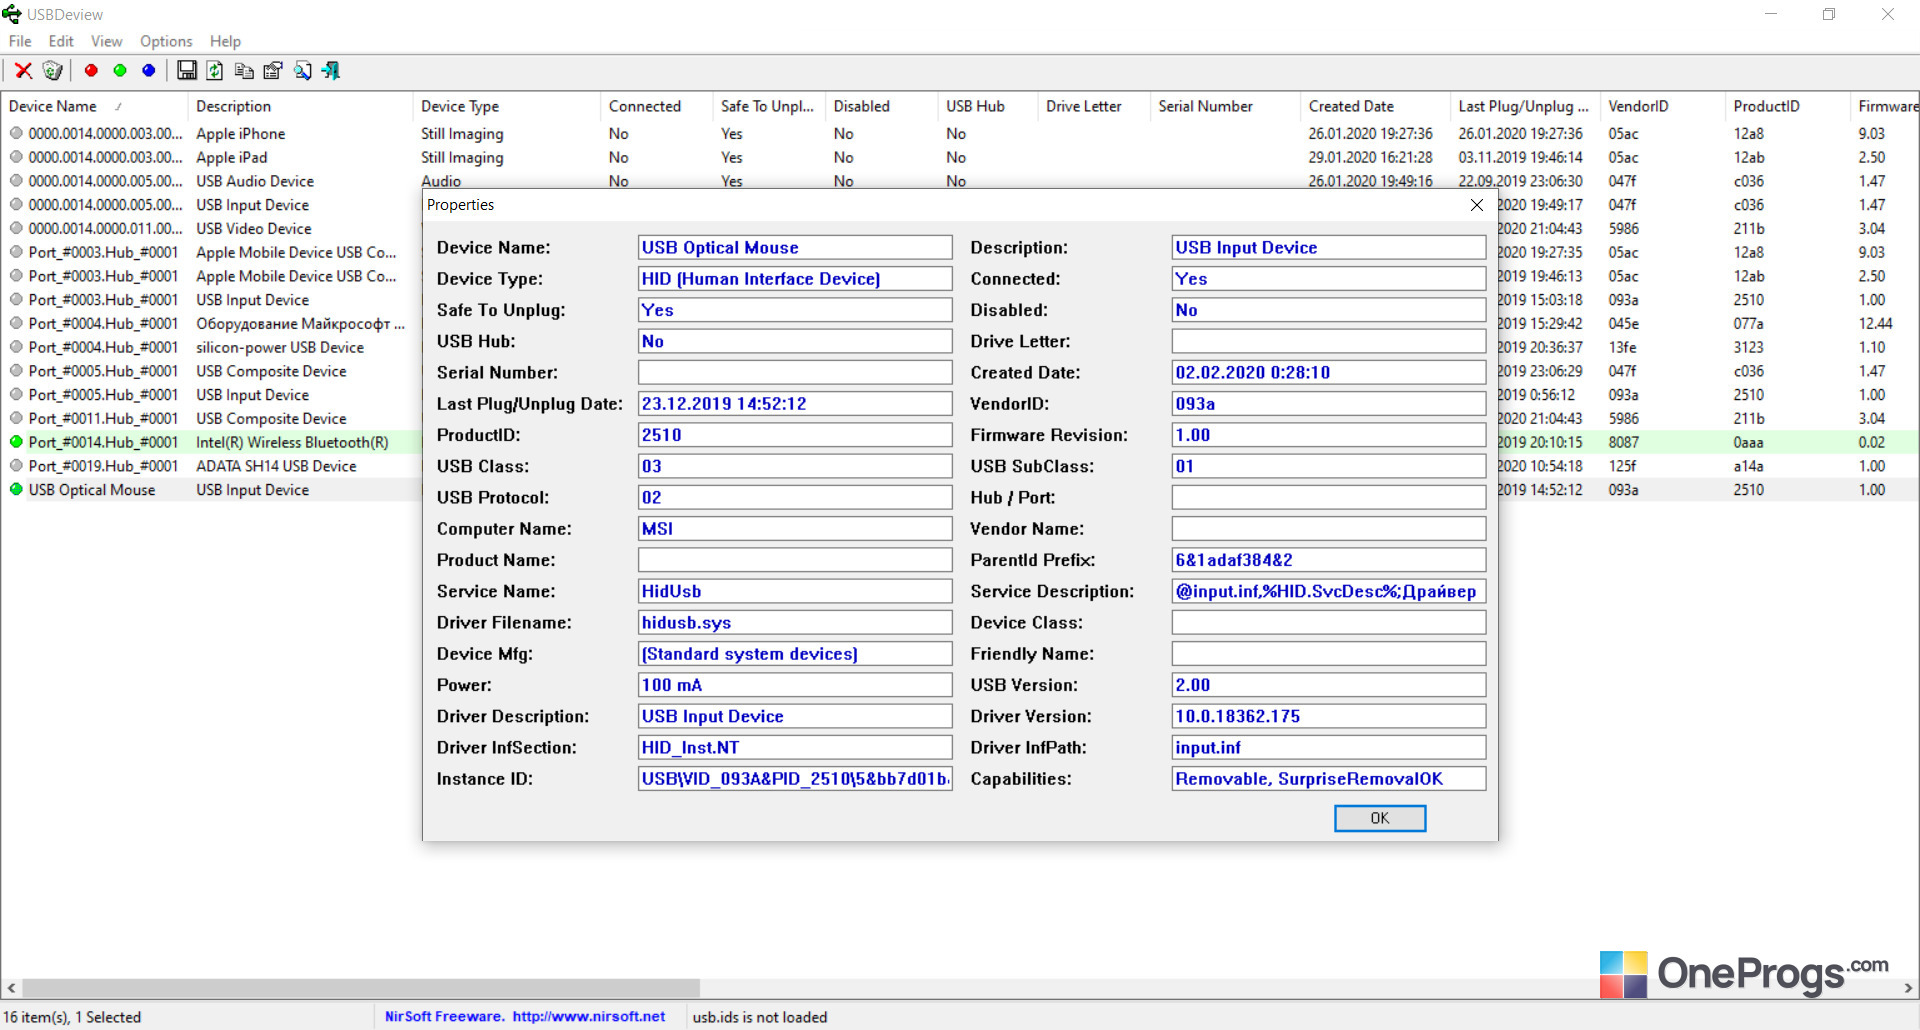The height and width of the screenshot is (1030, 1920).
Task: Click the recycle bin toolbar icon
Action: [x=53, y=70]
